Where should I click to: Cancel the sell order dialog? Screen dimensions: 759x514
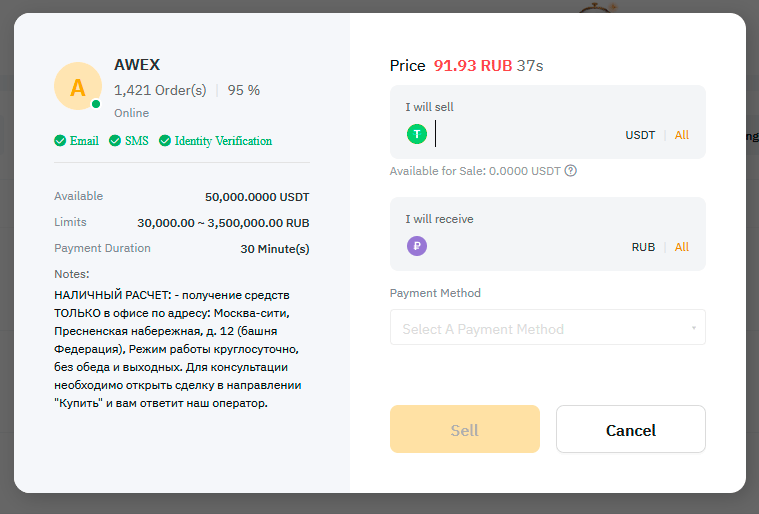(x=631, y=429)
